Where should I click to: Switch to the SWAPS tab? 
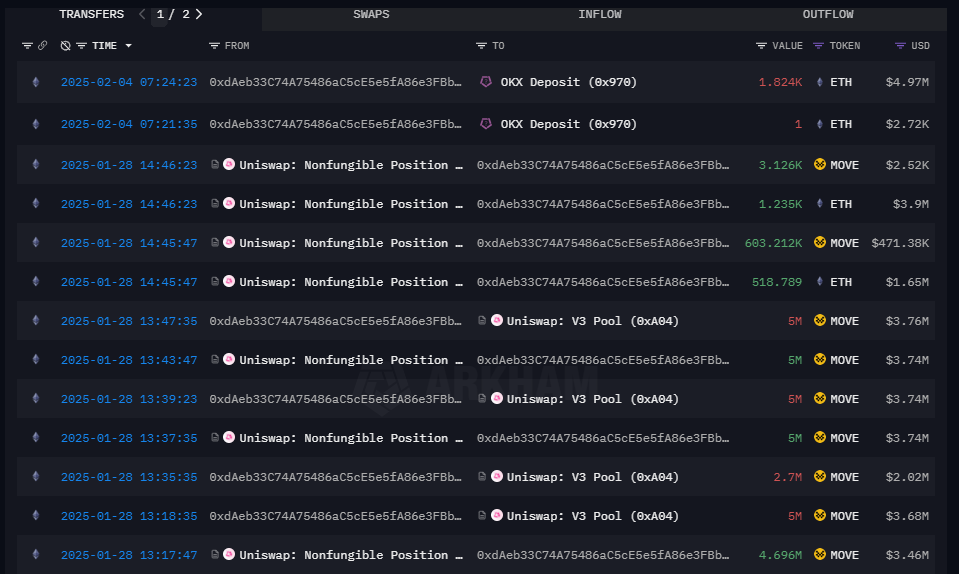[371, 15]
